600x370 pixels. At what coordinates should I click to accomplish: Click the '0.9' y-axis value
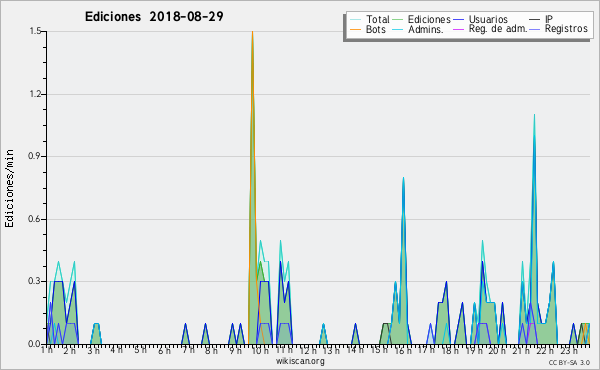(35, 156)
